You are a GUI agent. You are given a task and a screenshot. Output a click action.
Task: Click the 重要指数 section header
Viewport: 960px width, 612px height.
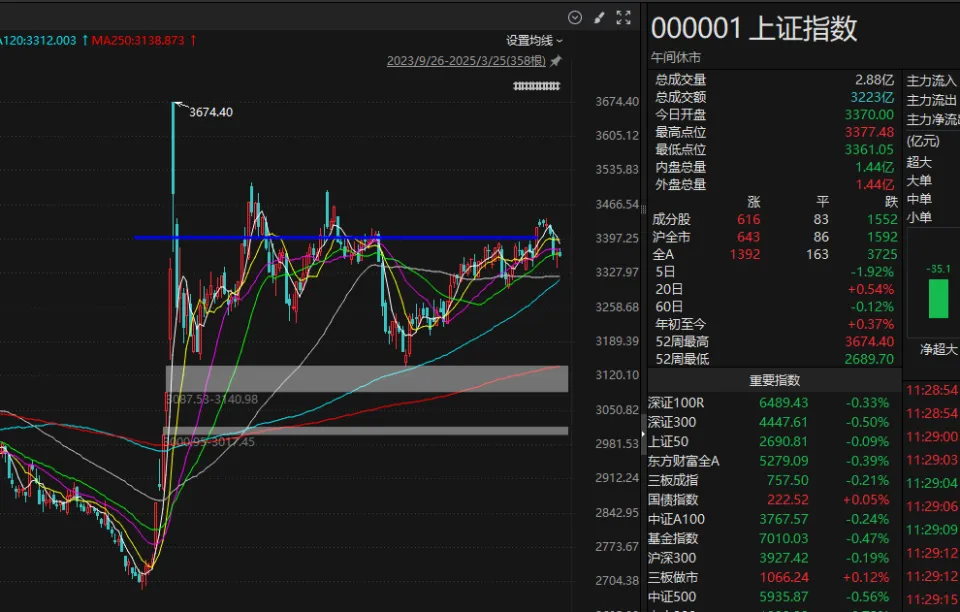[774, 381]
